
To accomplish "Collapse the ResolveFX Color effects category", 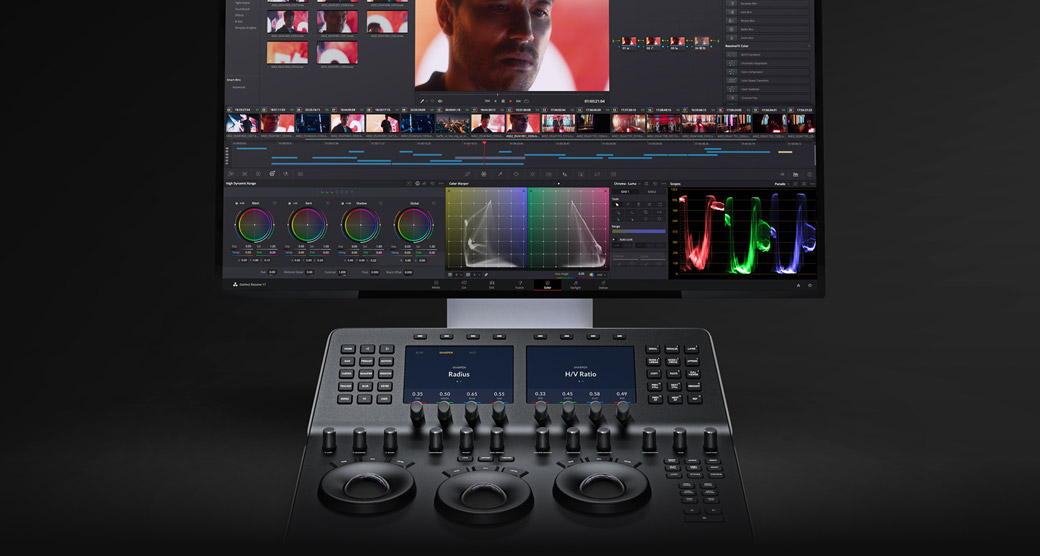I will point(809,46).
